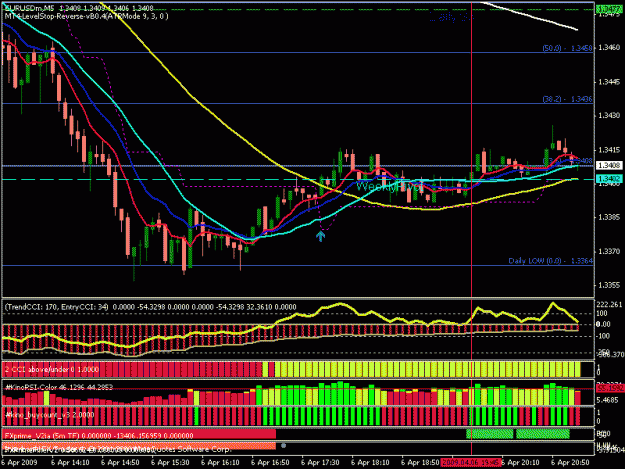Click the cyan 1.3402 price tag
This screenshot has width=625, height=469.
pos(609,179)
